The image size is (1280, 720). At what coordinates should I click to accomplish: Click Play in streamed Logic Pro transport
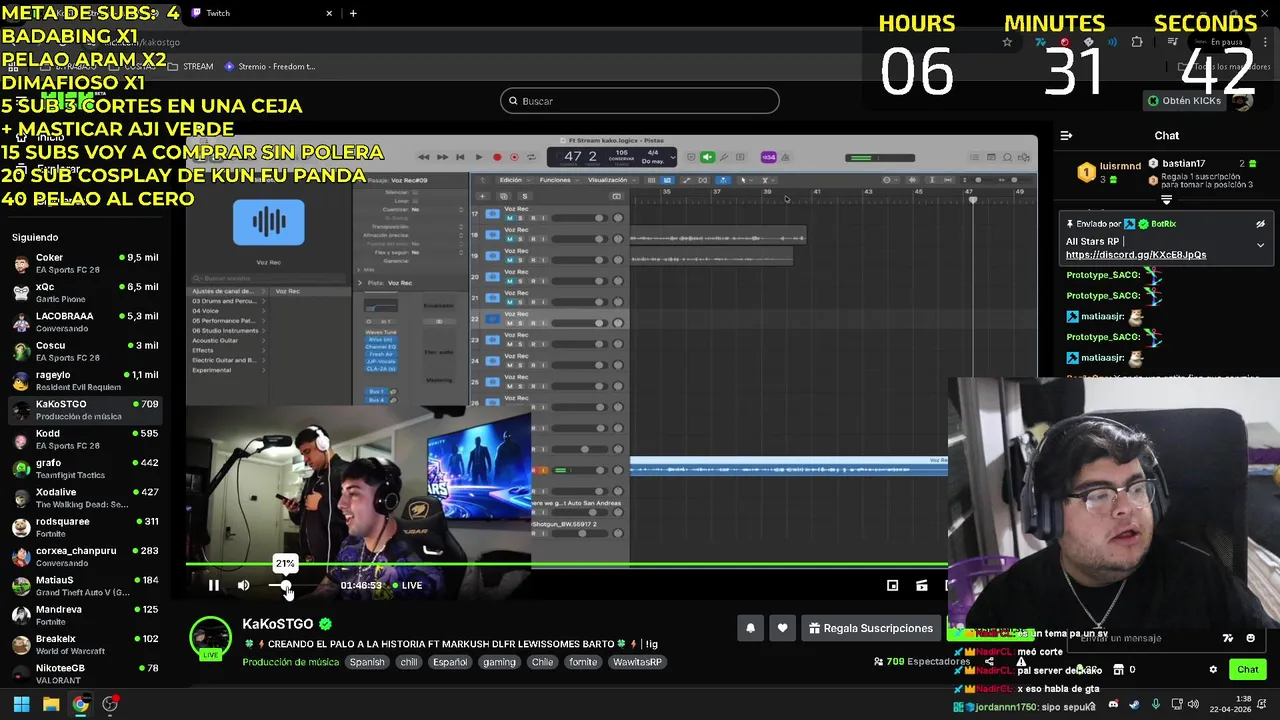478,157
